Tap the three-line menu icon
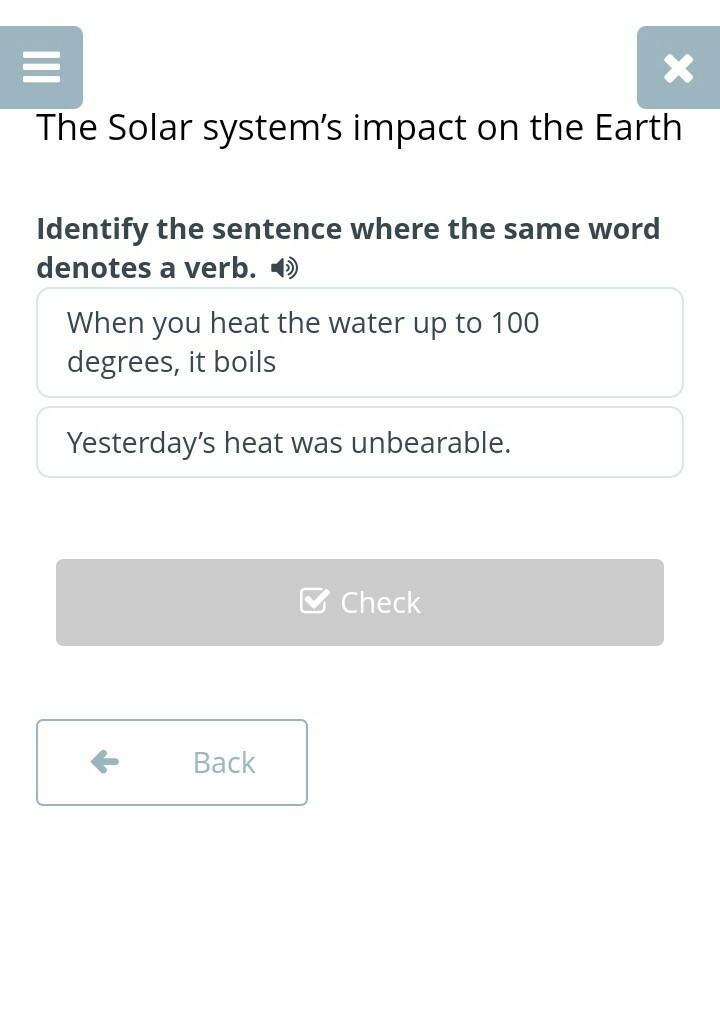The width and height of the screenshot is (720, 1010). click(41, 67)
